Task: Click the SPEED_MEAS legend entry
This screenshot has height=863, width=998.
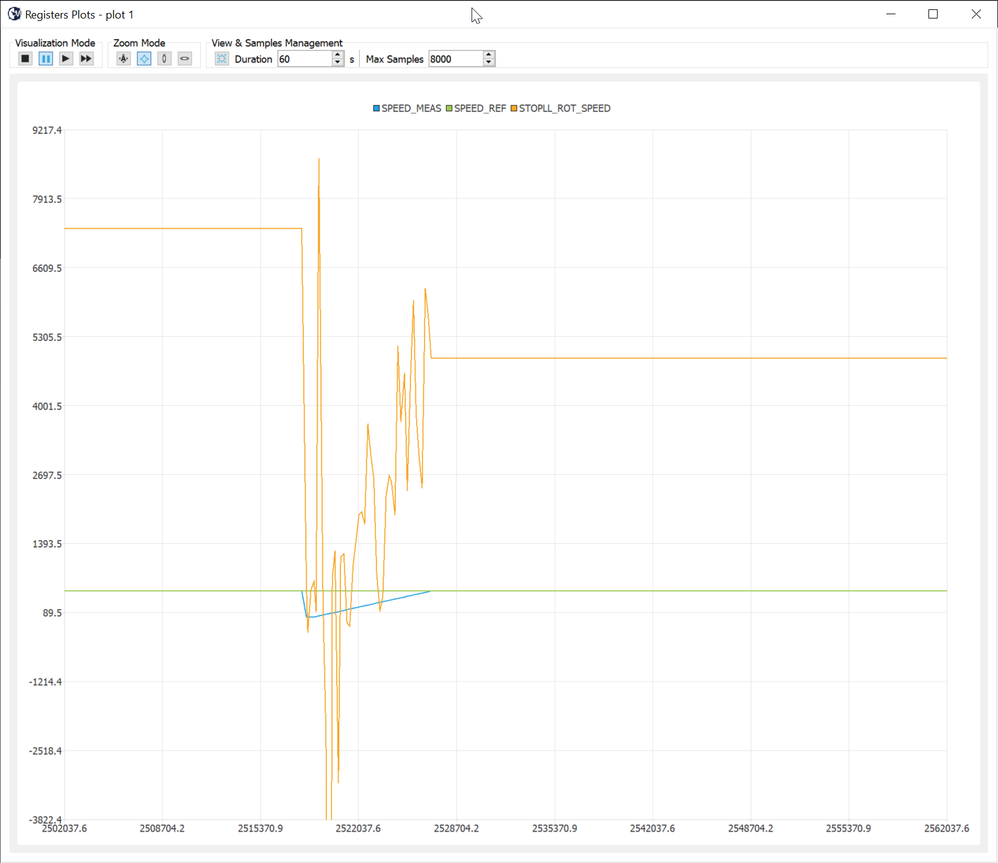Action: coord(407,108)
